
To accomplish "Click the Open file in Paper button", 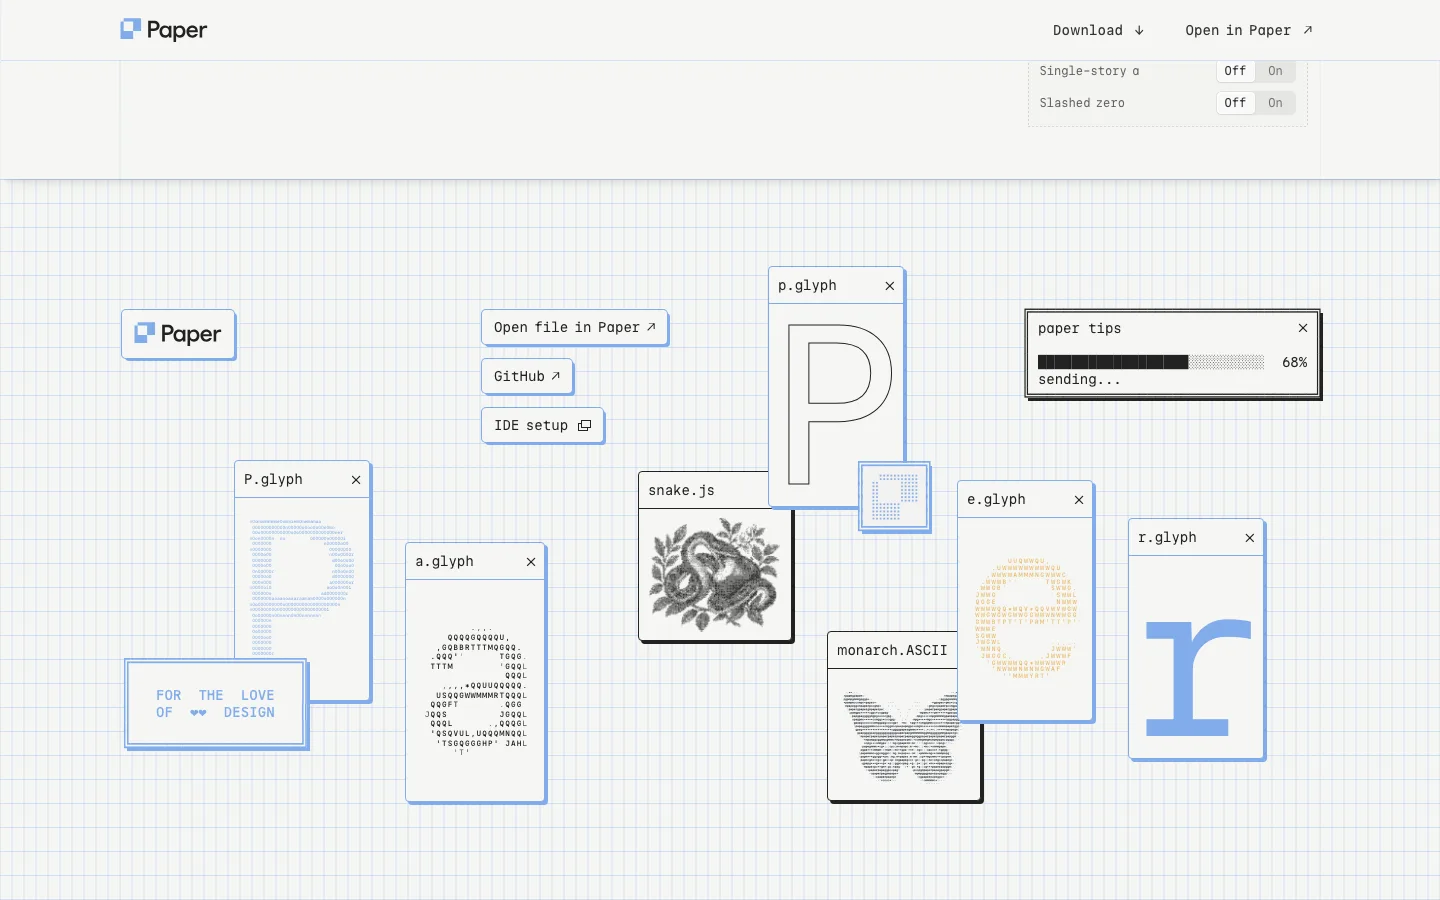I will tap(574, 327).
